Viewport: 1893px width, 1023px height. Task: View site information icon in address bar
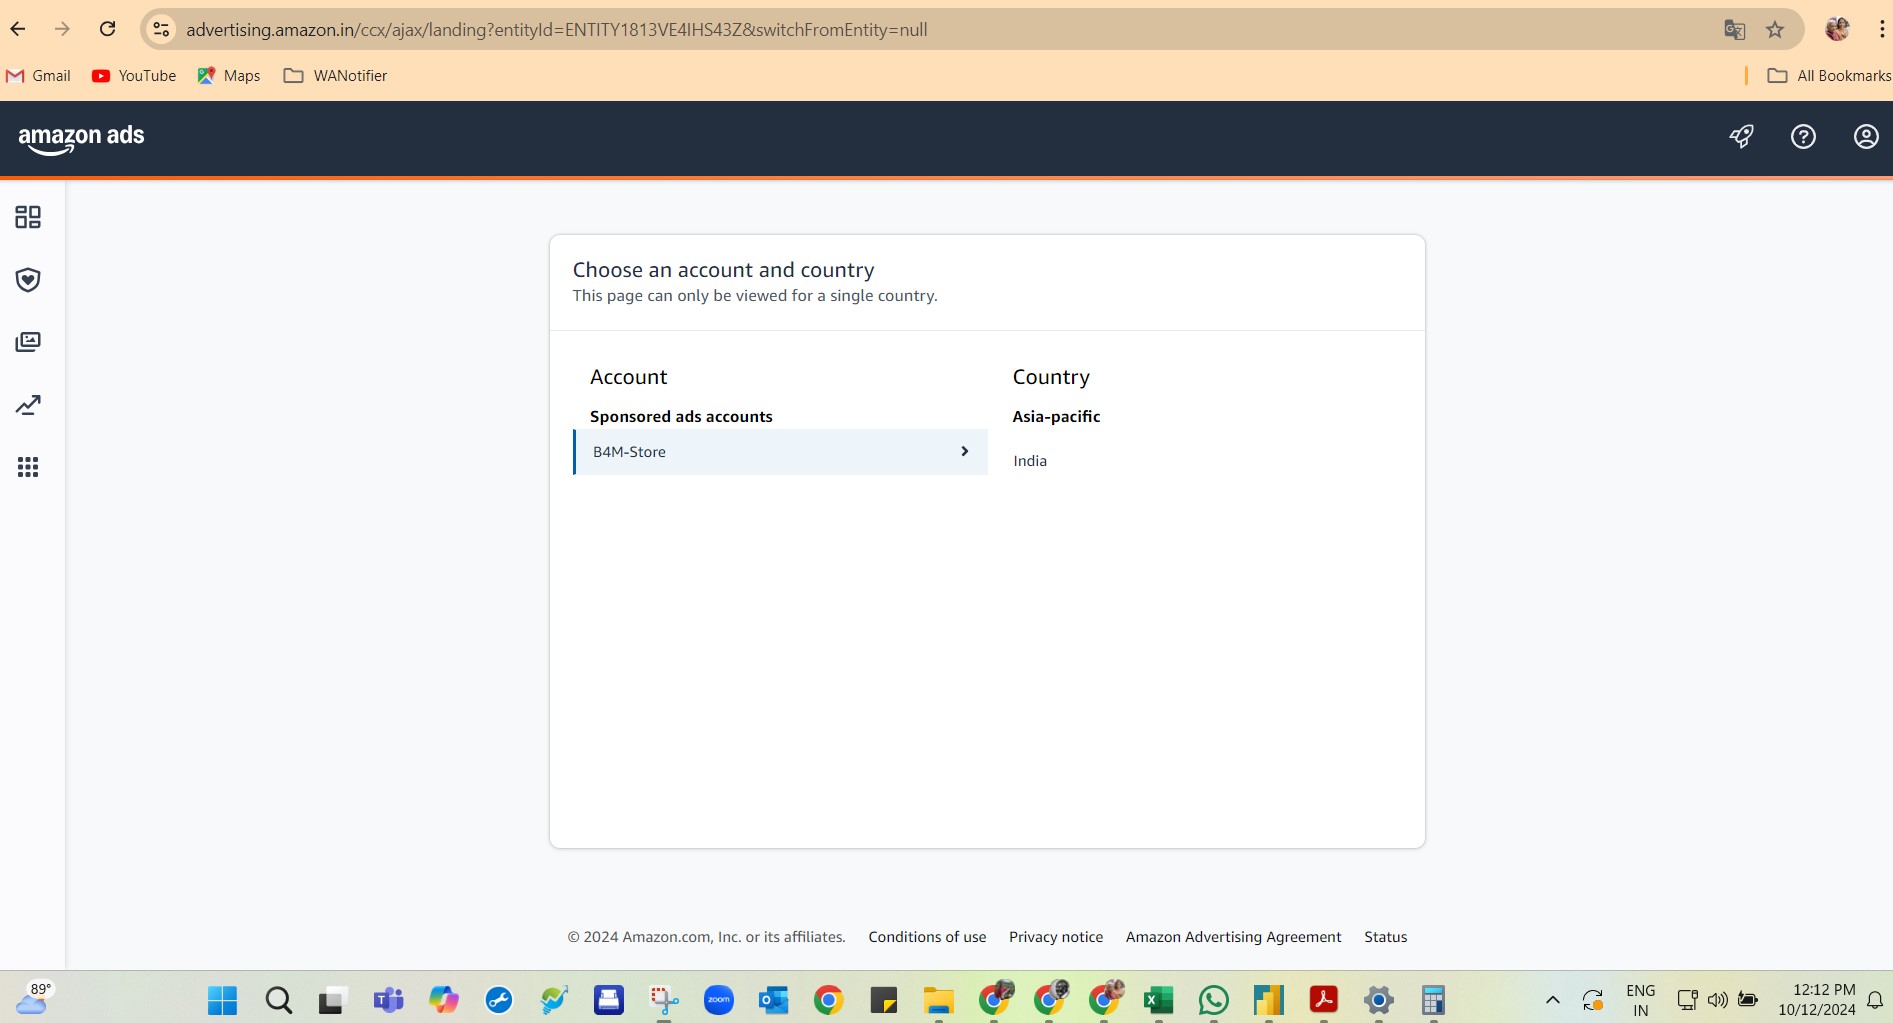click(x=161, y=29)
